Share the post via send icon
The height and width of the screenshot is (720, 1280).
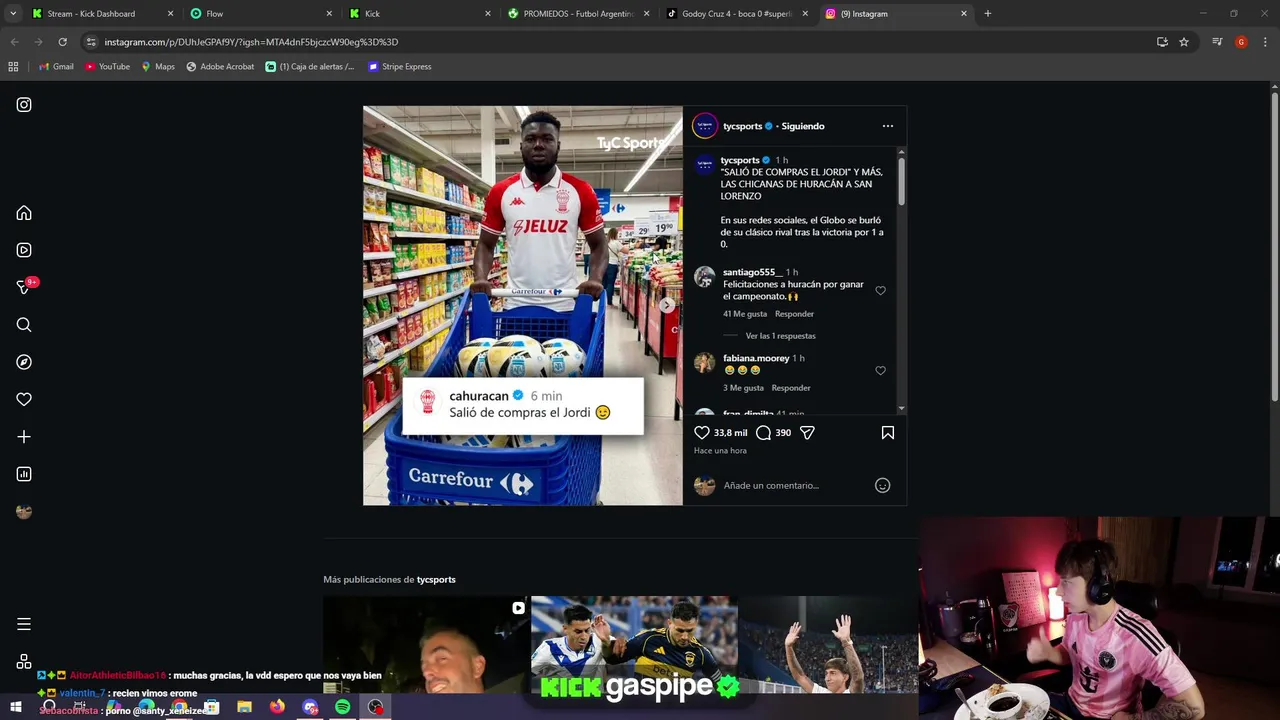tap(807, 432)
